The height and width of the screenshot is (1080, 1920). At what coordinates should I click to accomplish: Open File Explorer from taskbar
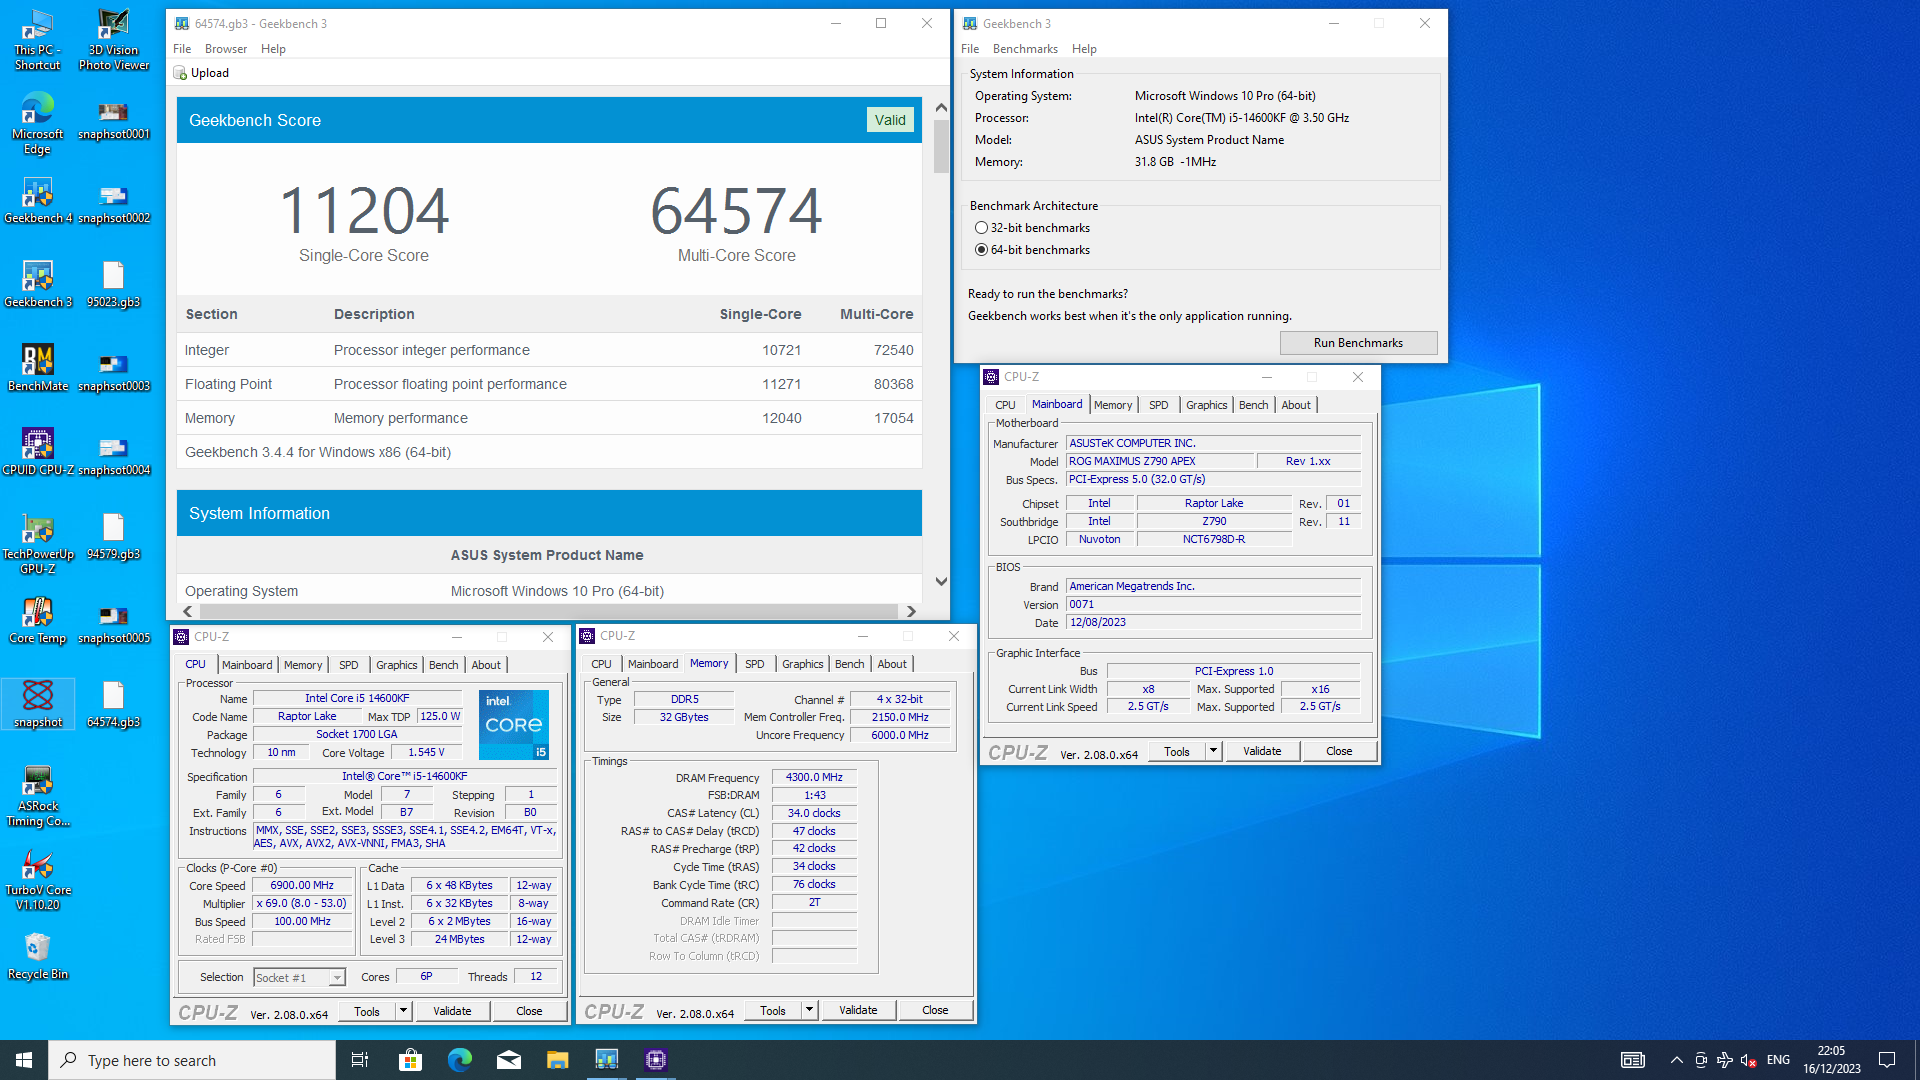[x=557, y=1060]
